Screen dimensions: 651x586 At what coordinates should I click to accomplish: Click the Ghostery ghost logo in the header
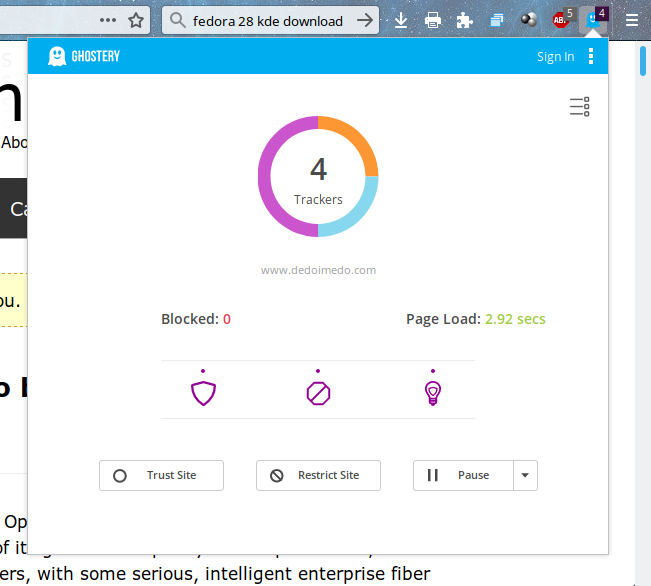point(57,56)
